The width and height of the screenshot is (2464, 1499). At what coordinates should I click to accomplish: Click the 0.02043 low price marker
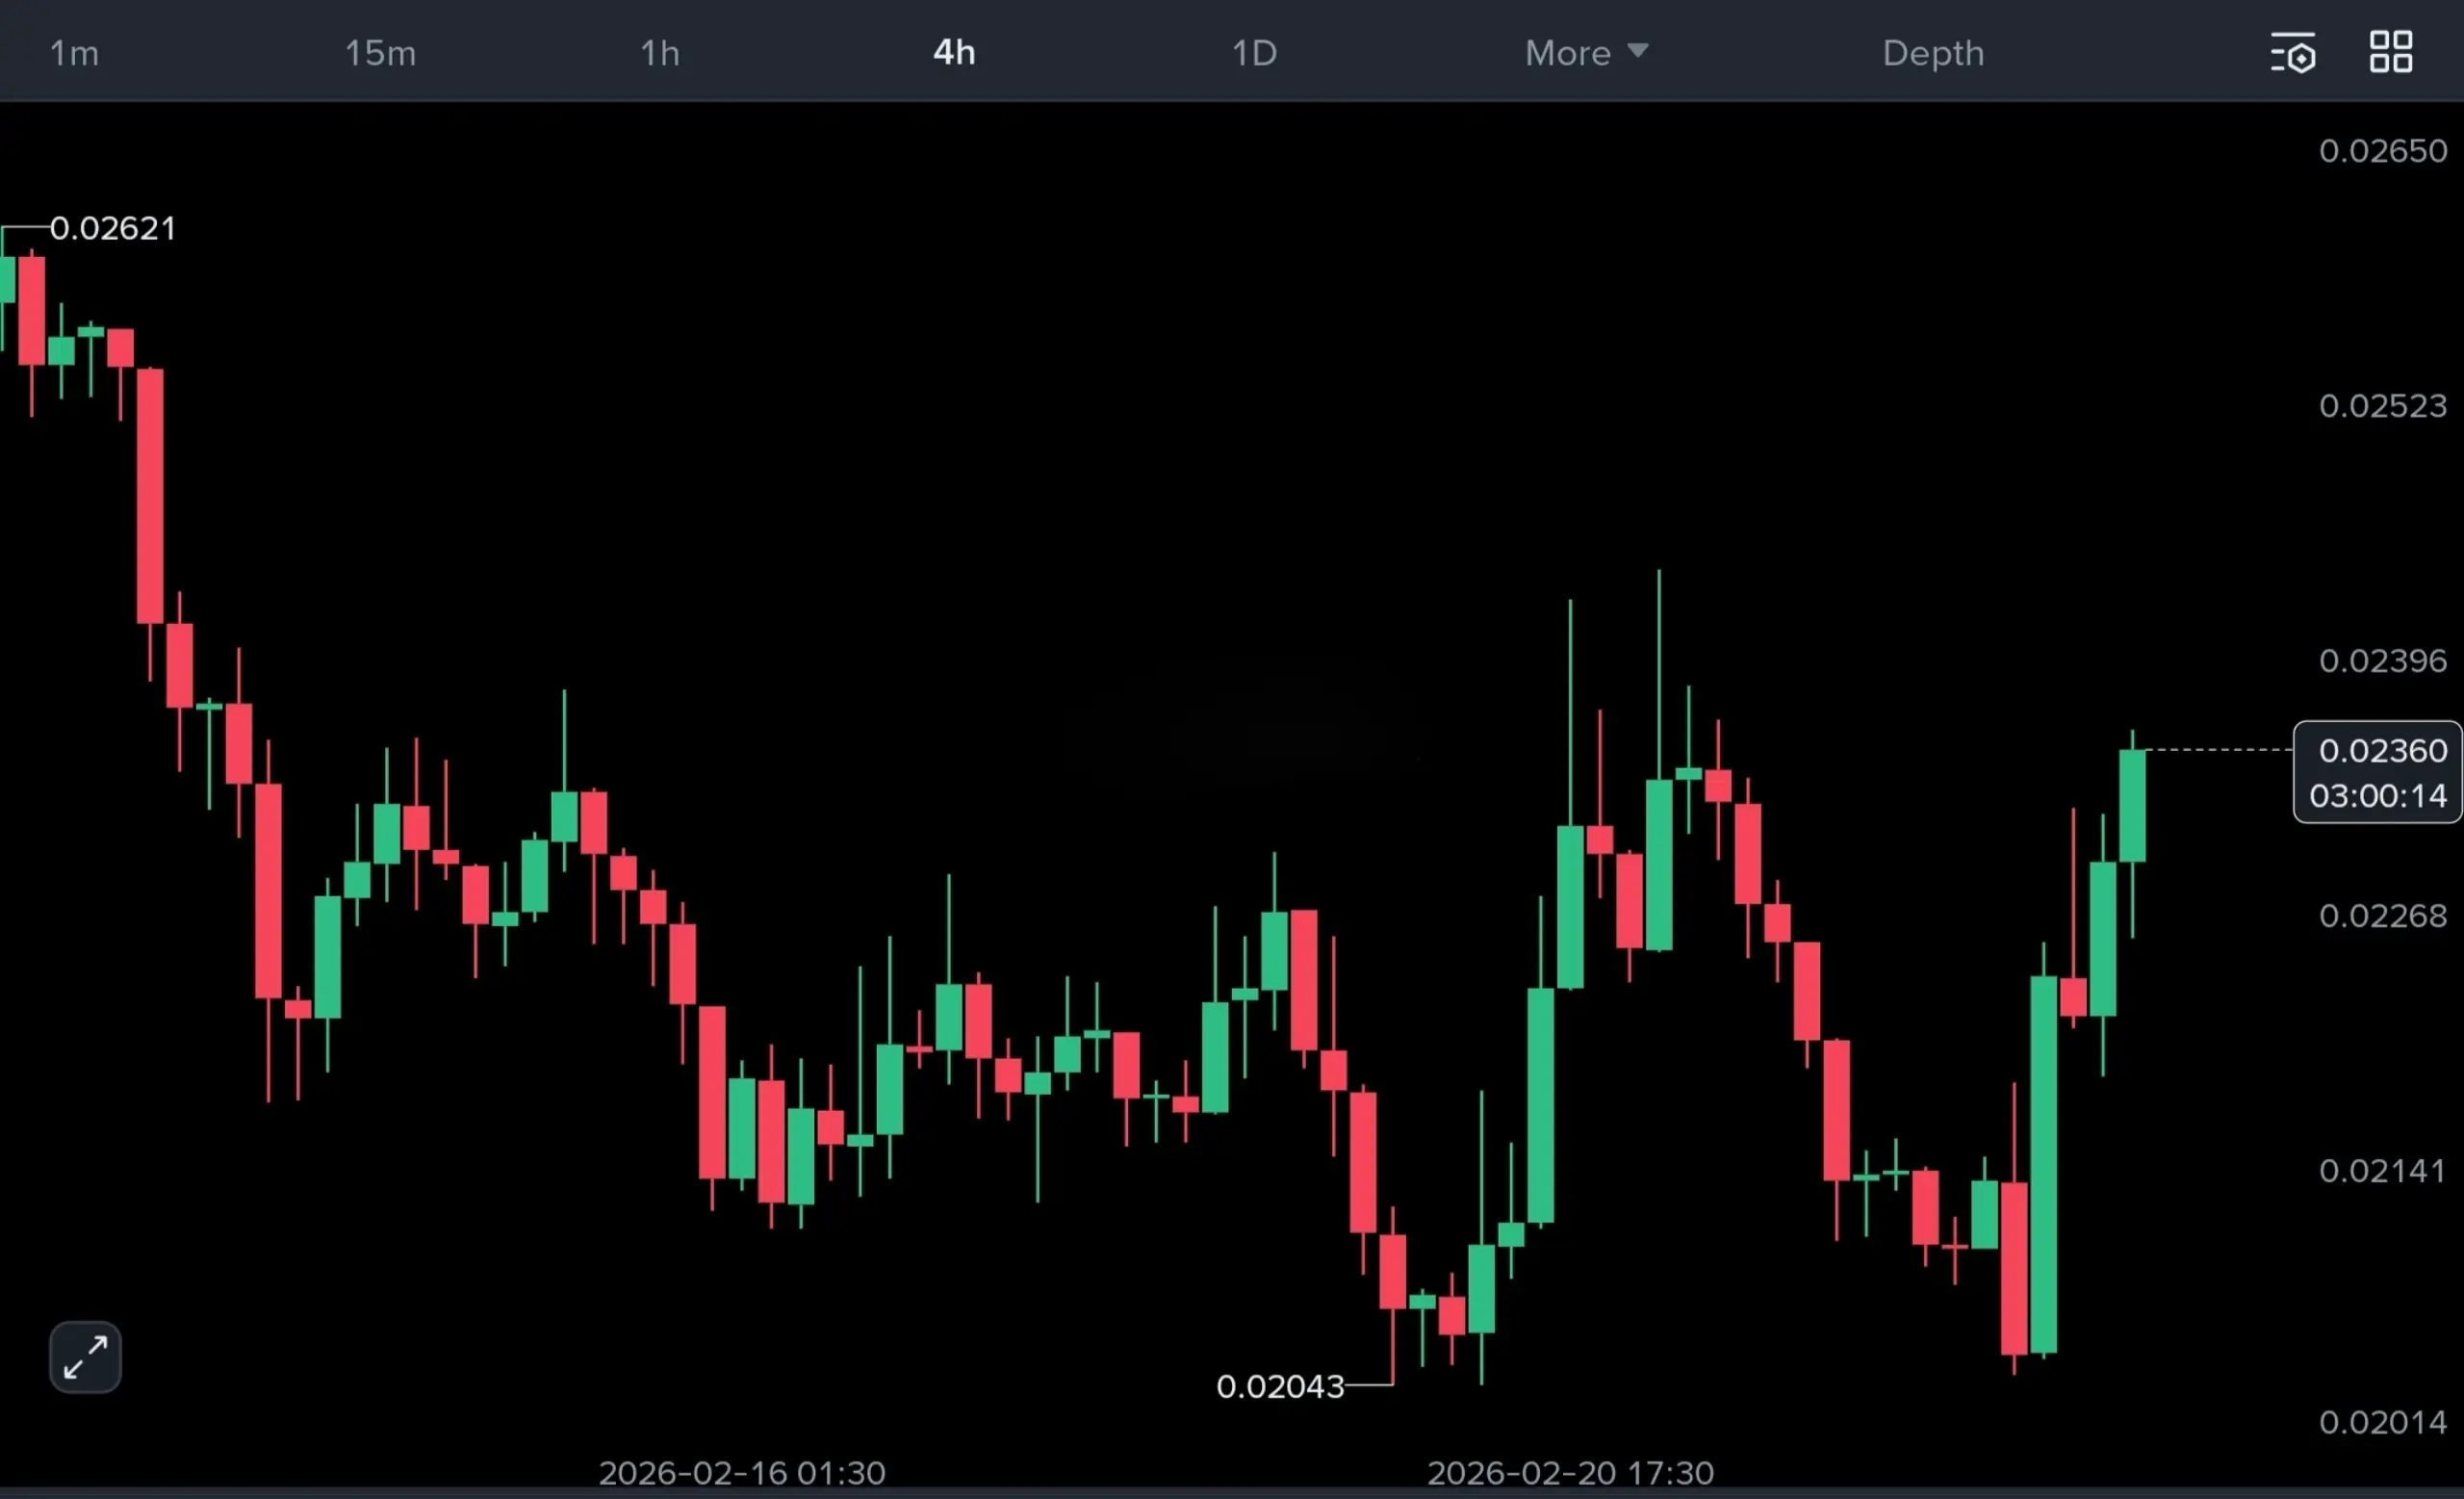pyautogui.click(x=1280, y=1386)
